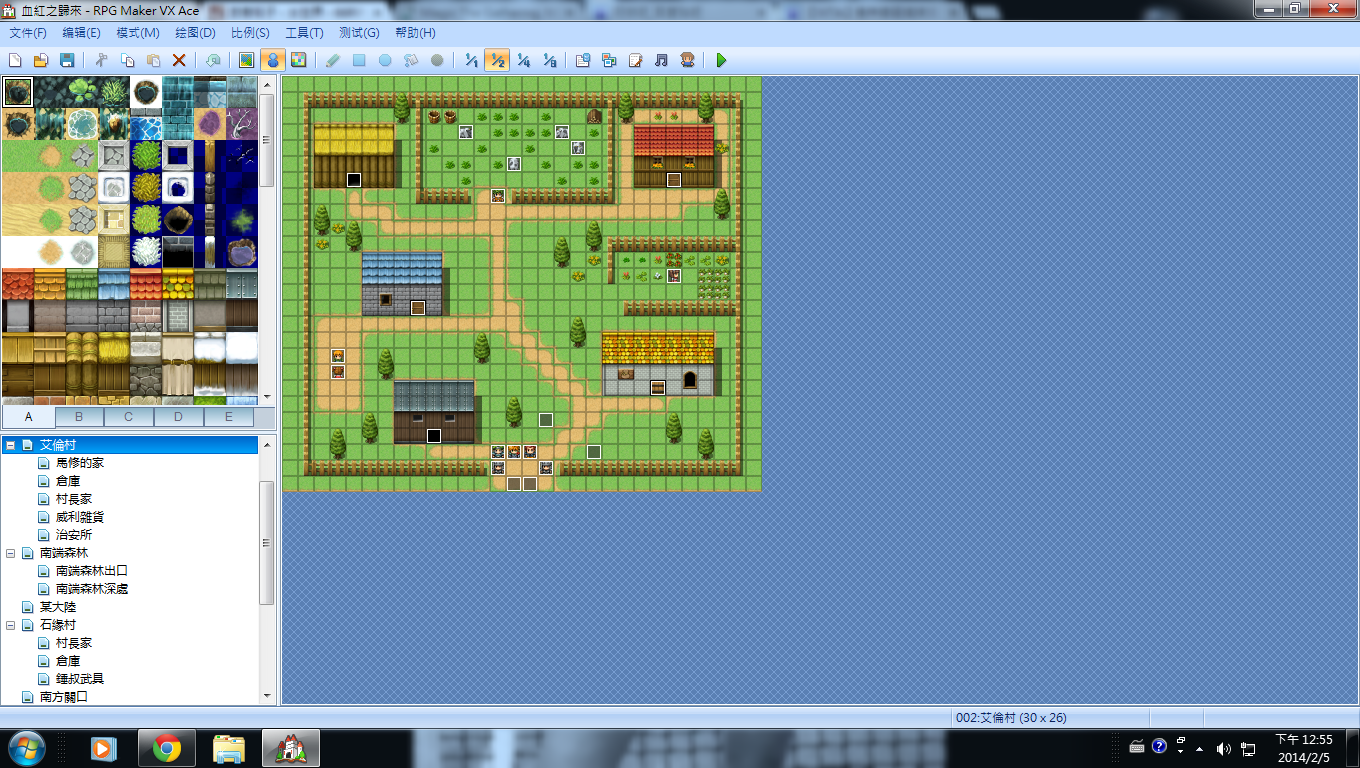Open the 模式(M) menu
Viewport: 1360px width, 768px height.
pos(138,33)
